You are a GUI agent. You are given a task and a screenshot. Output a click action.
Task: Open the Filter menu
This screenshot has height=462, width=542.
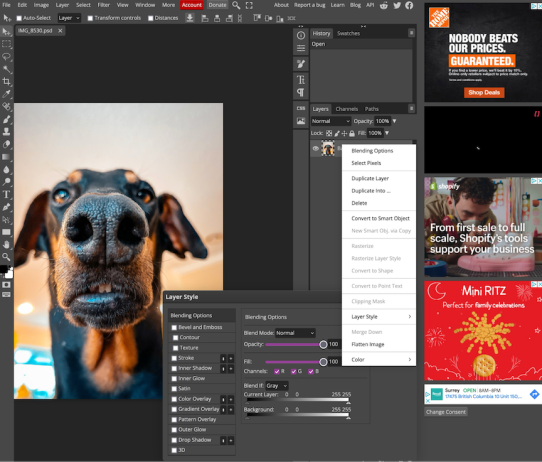click(x=103, y=5)
